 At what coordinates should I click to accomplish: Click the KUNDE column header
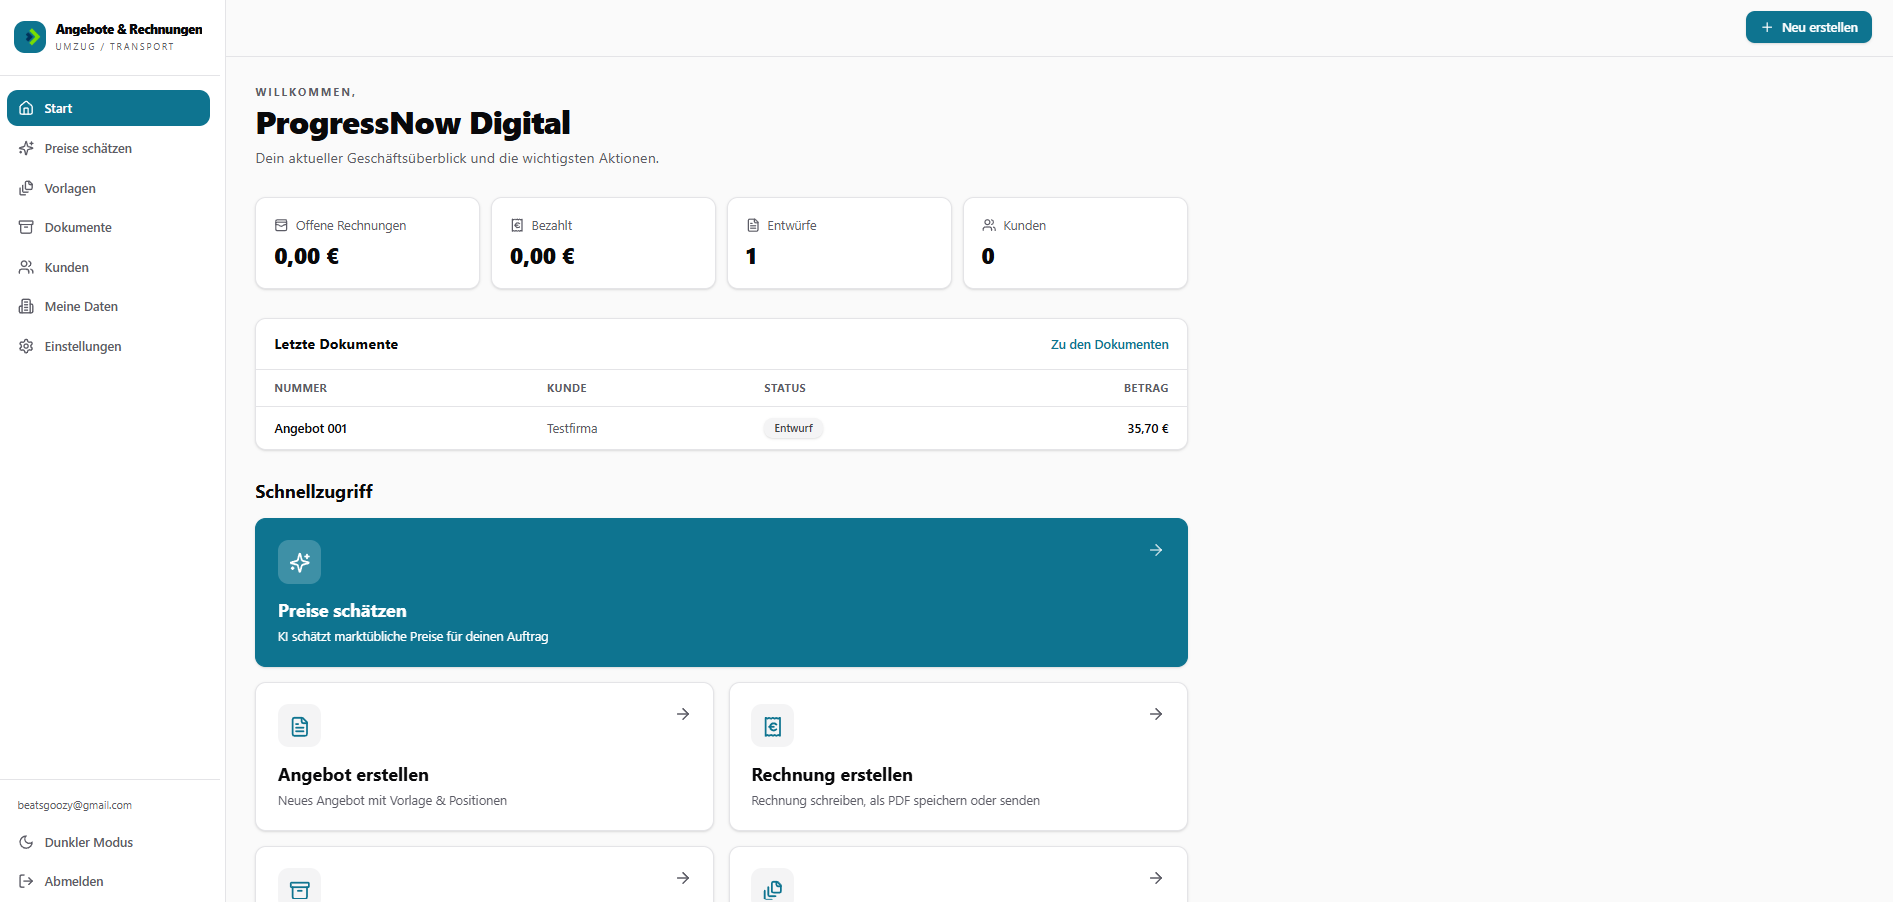[567, 388]
